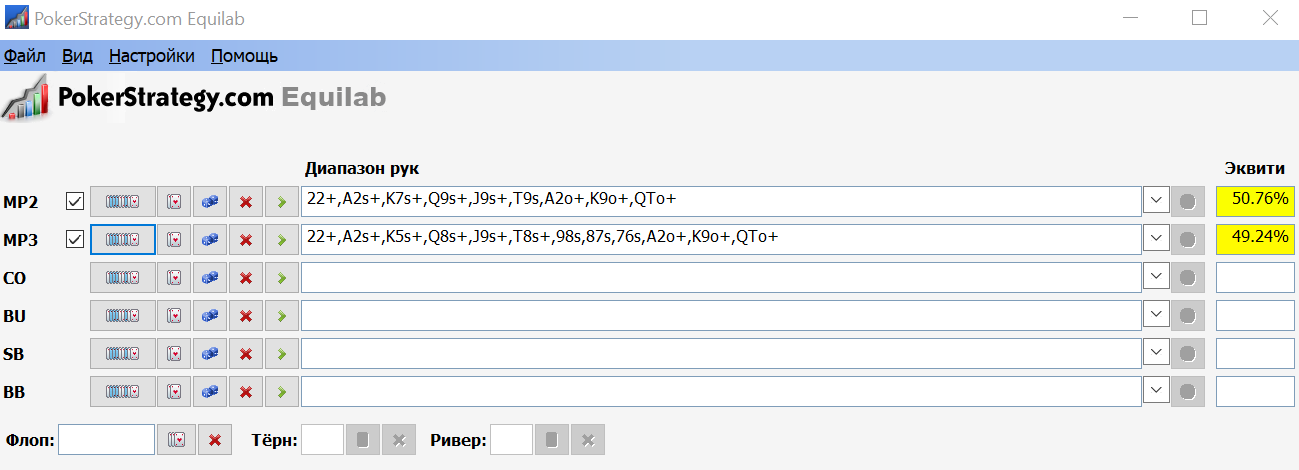Screen dimensions: 1299x470
Task: Click green arrow for CO row
Action: tap(282, 278)
